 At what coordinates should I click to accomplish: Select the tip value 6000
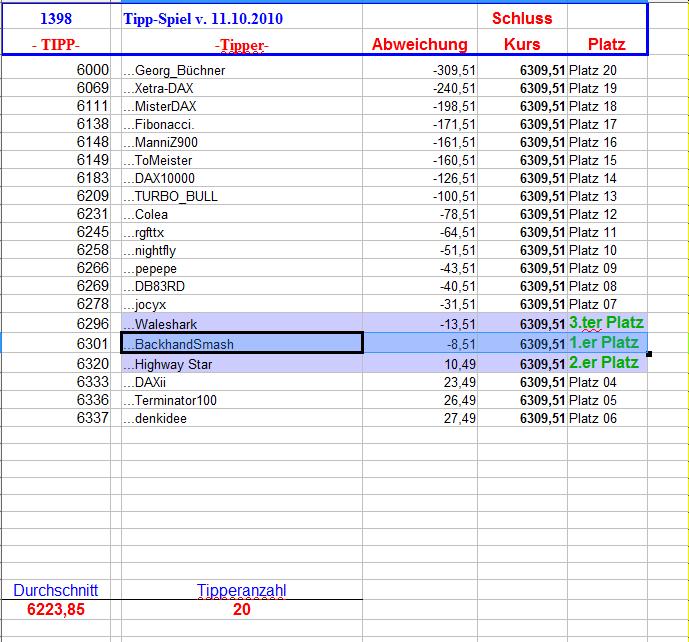coord(56,70)
